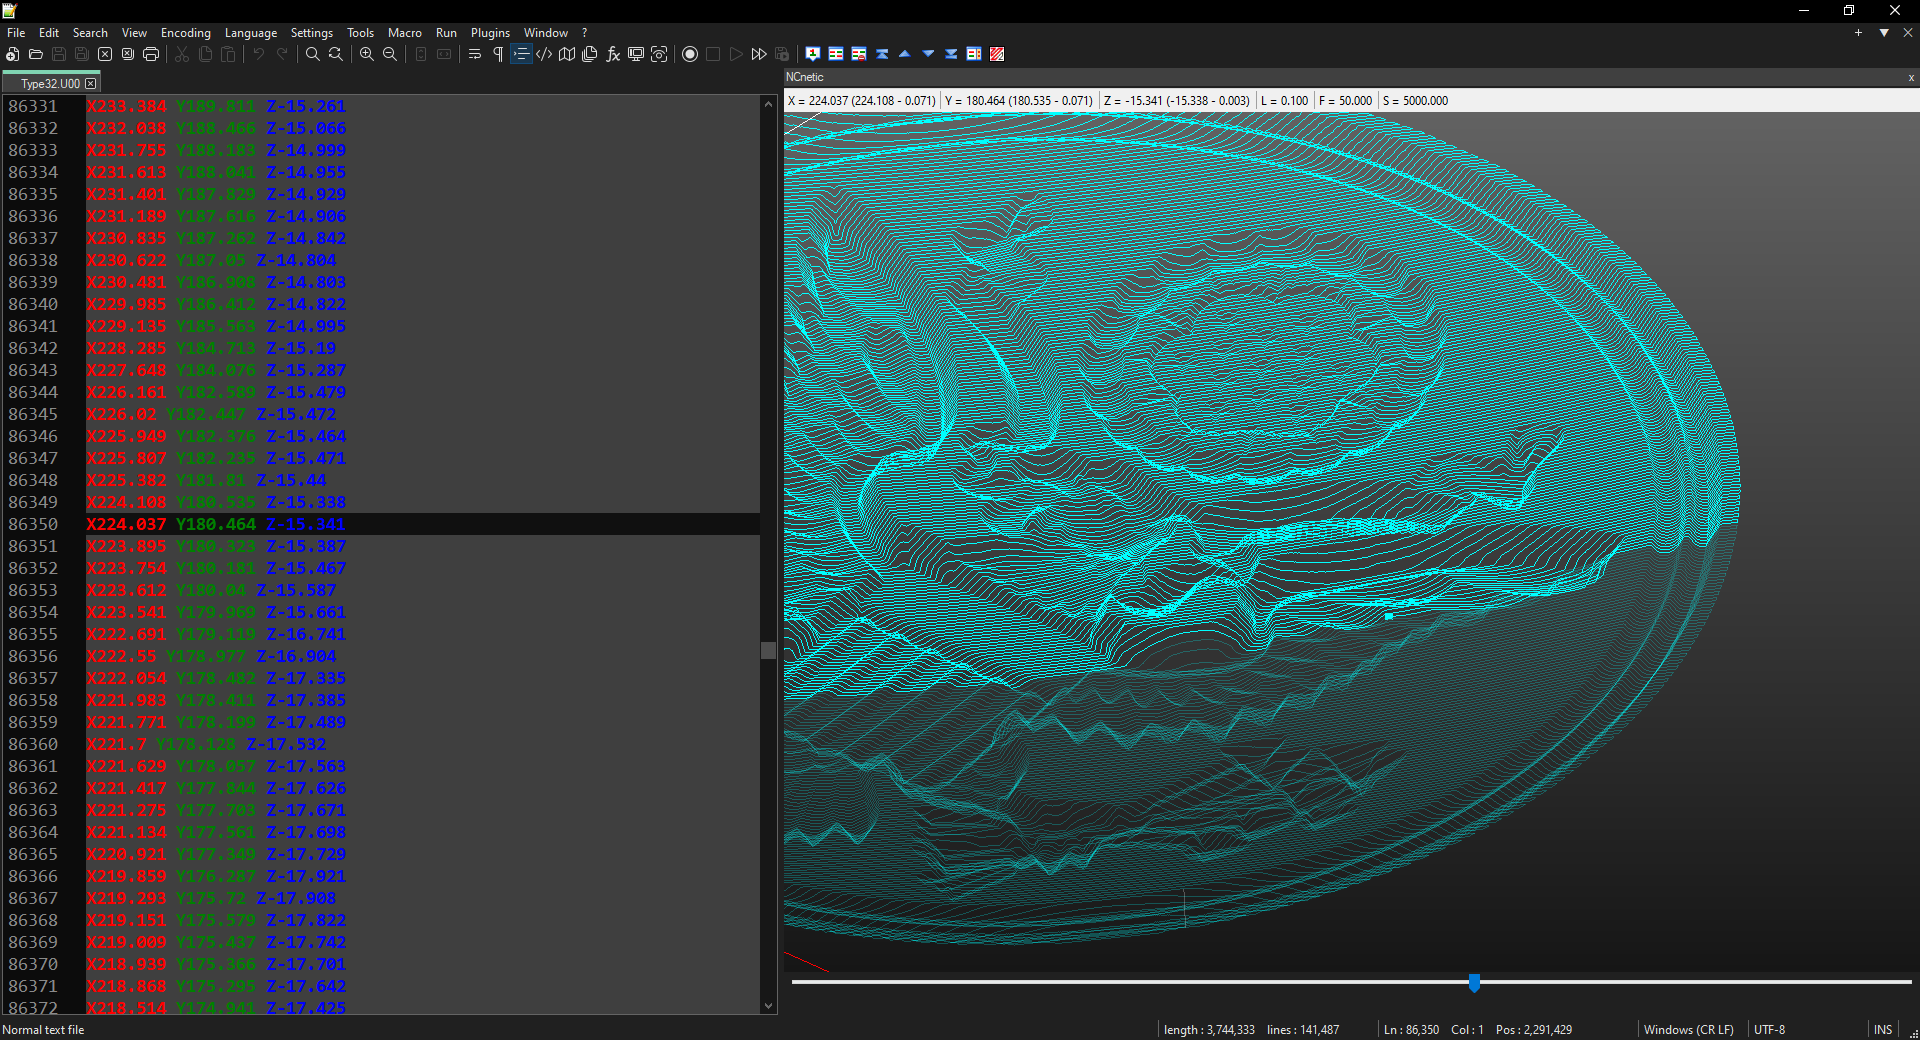The height and width of the screenshot is (1040, 1920).
Task: Open the ? help menu
Action: [x=585, y=33]
